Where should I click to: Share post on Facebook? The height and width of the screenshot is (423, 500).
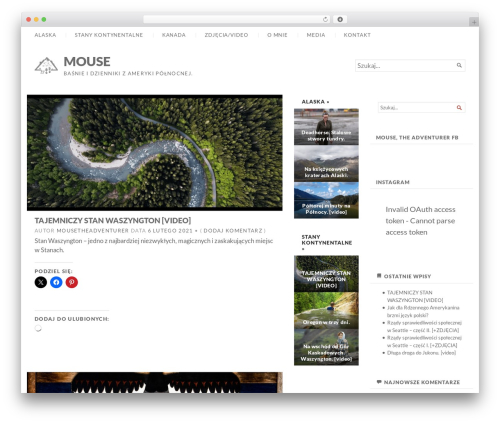tap(56, 282)
